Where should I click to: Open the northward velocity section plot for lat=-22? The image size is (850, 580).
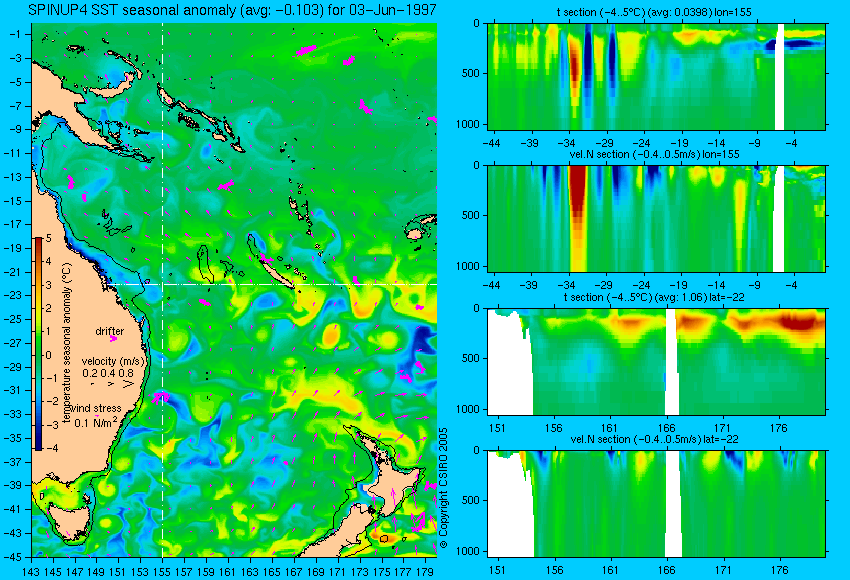[x=656, y=504]
